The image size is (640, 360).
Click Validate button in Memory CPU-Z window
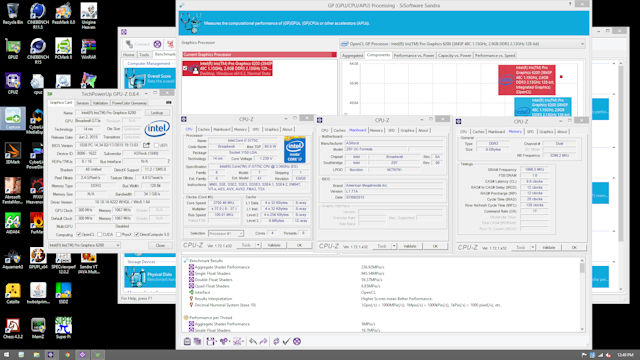click(x=549, y=247)
